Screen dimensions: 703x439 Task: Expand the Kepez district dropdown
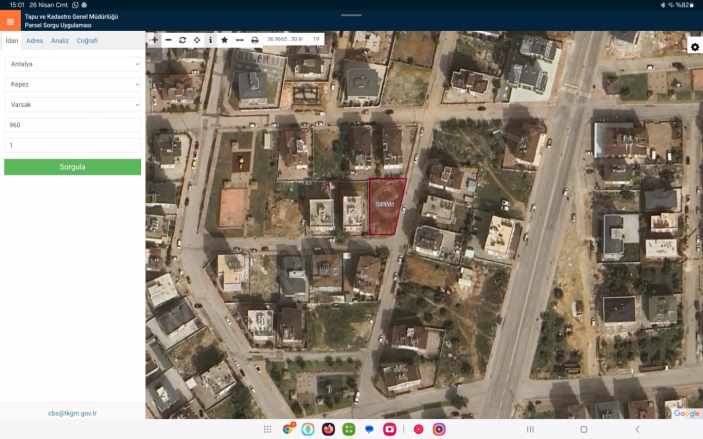click(72, 84)
